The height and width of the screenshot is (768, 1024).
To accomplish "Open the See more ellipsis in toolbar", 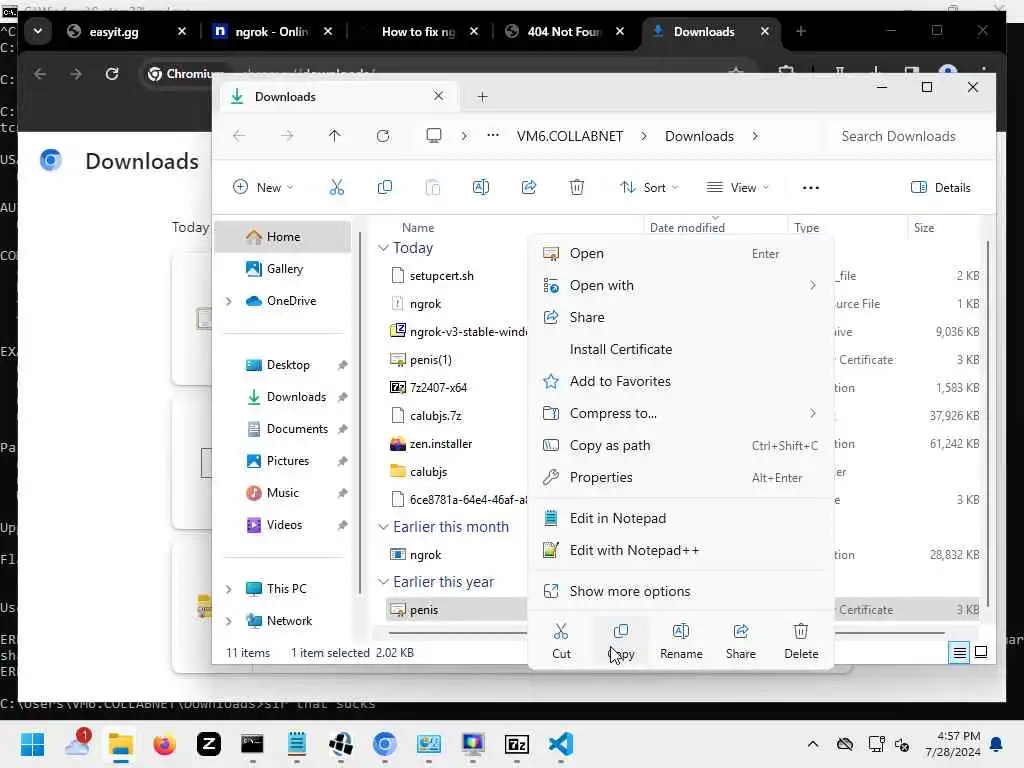I will click(x=810, y=188).
